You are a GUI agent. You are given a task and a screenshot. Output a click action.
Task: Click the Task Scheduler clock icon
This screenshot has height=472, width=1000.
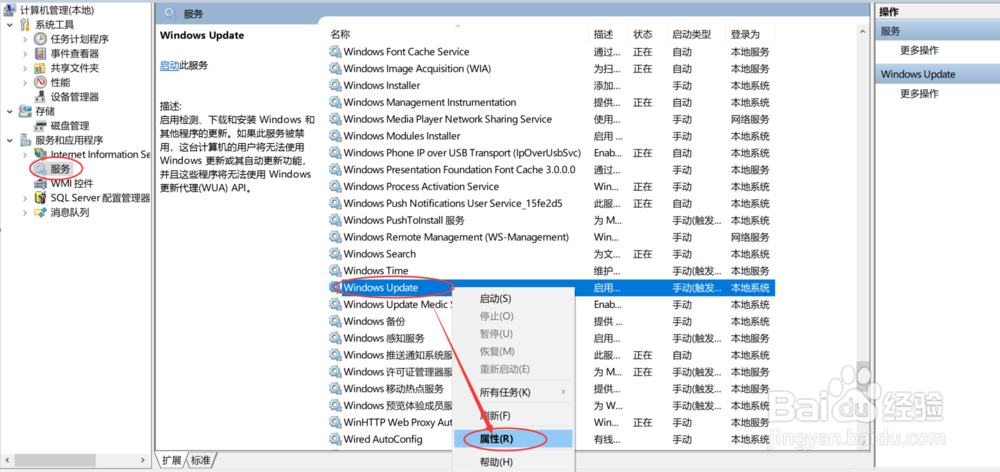click(41, 39)
